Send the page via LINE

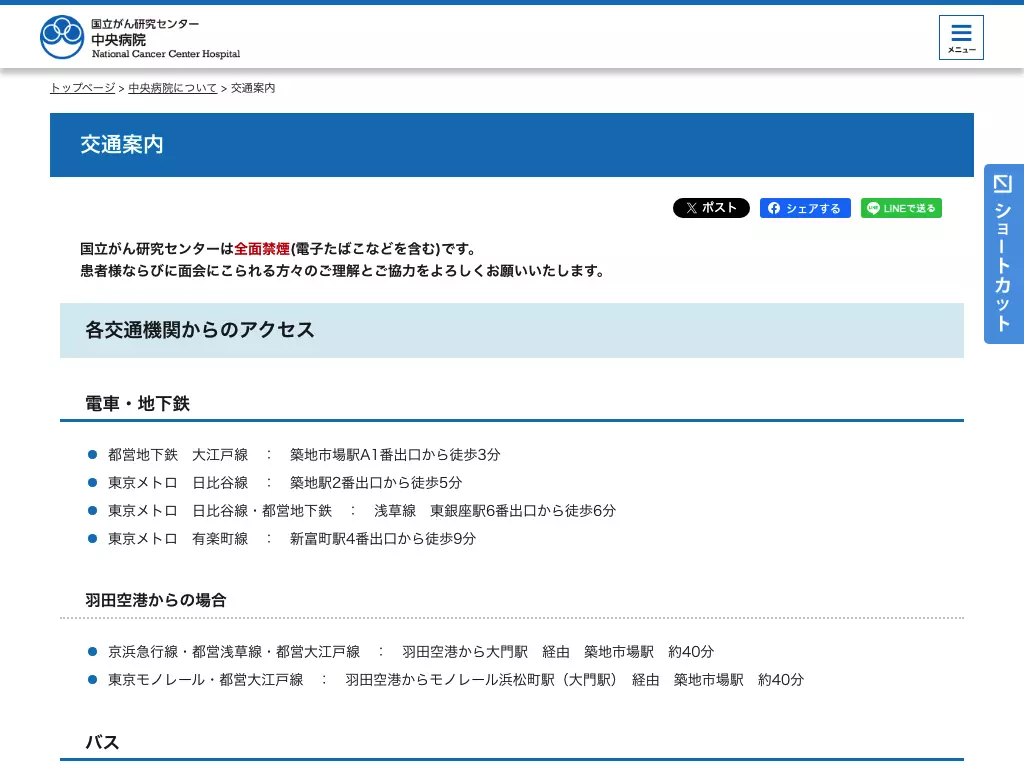[x=901, y=208]
